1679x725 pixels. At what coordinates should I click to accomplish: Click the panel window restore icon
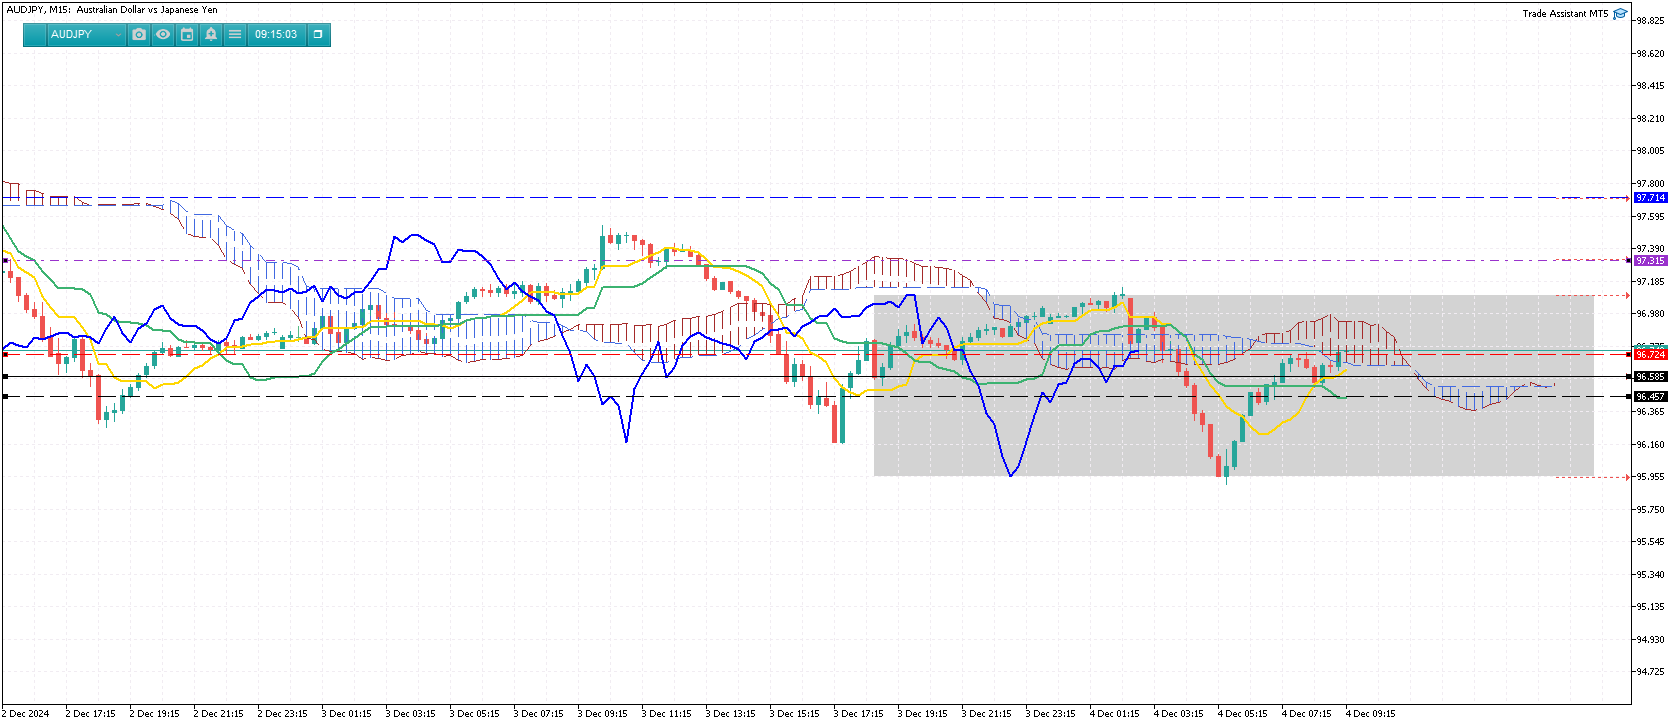[318, 34]
